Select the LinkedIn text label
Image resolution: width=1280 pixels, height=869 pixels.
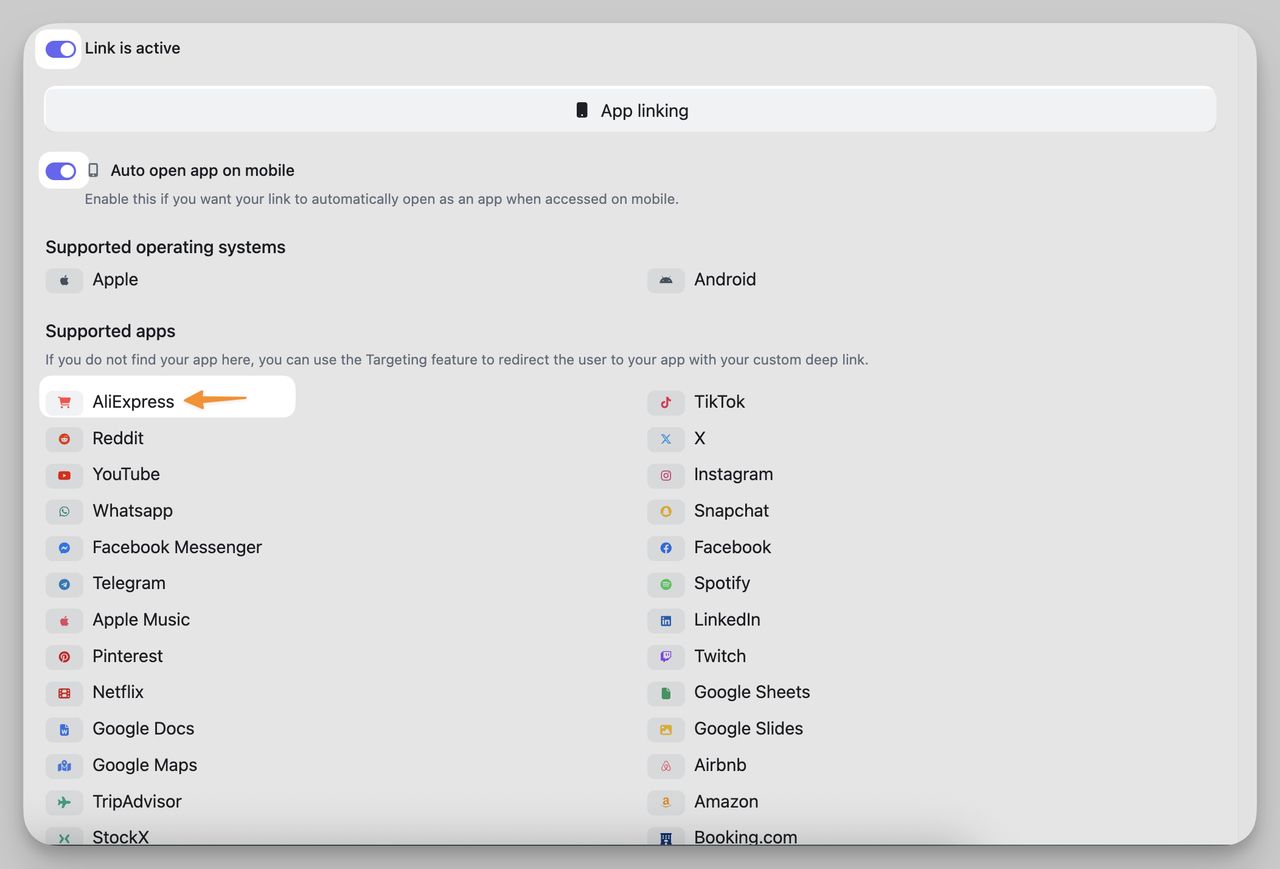pyautogui.click(x=727, y=620)
